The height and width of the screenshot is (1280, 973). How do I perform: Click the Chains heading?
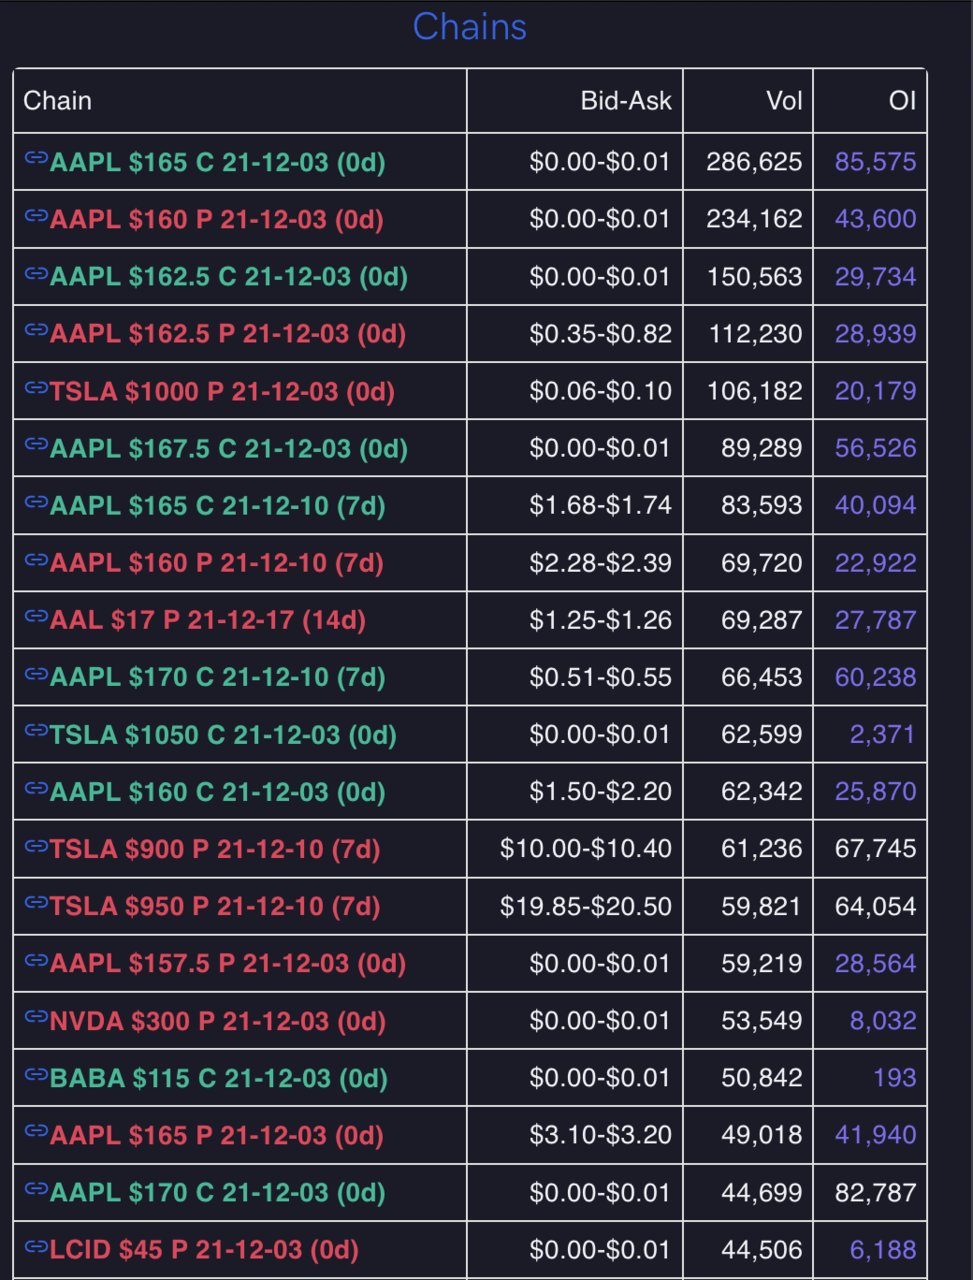pos(469,27)
